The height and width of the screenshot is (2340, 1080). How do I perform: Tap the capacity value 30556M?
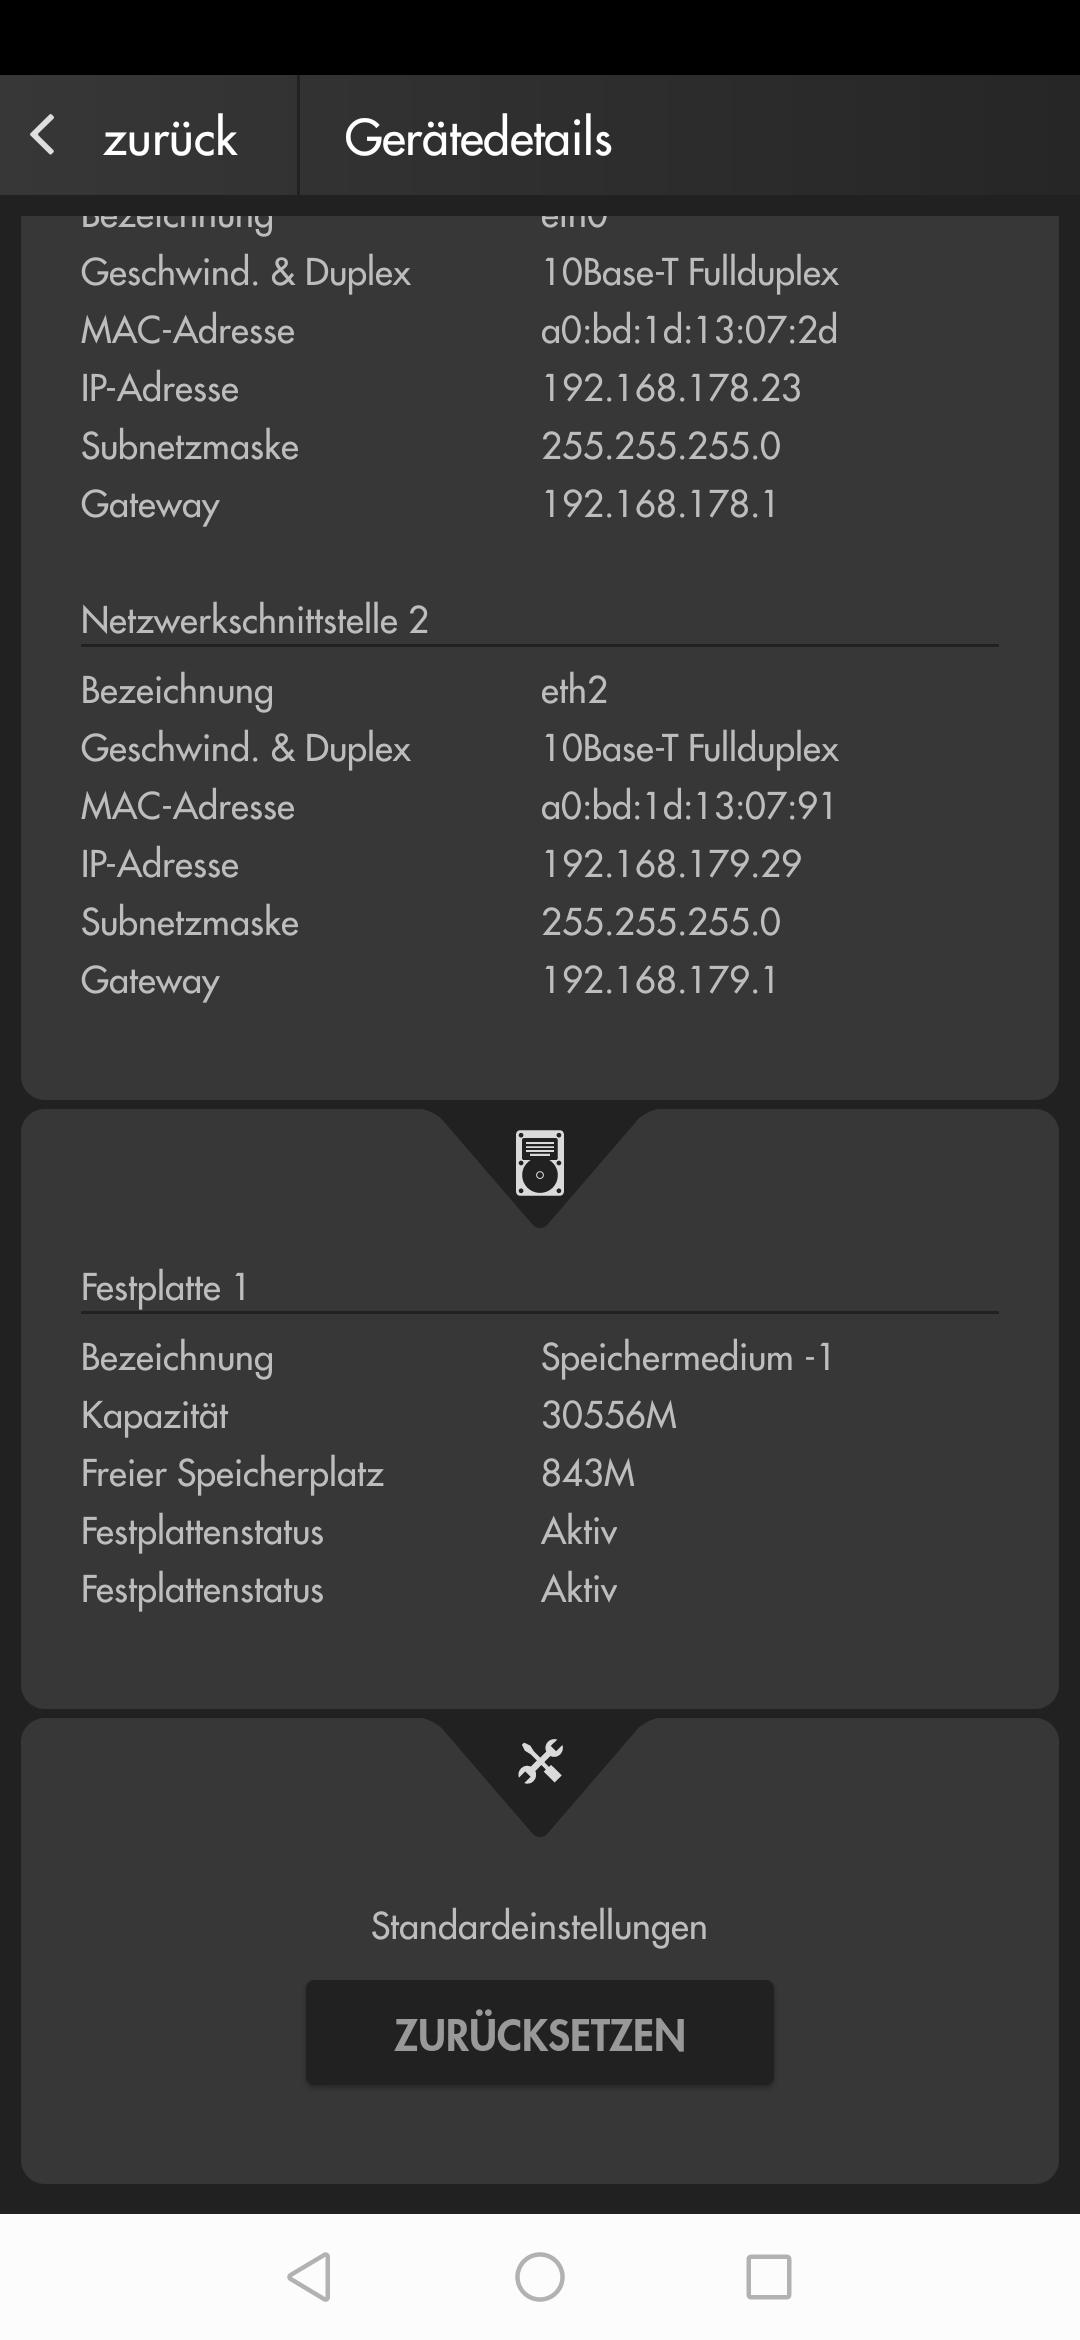pyautogui.click(x=609, y=1415)
